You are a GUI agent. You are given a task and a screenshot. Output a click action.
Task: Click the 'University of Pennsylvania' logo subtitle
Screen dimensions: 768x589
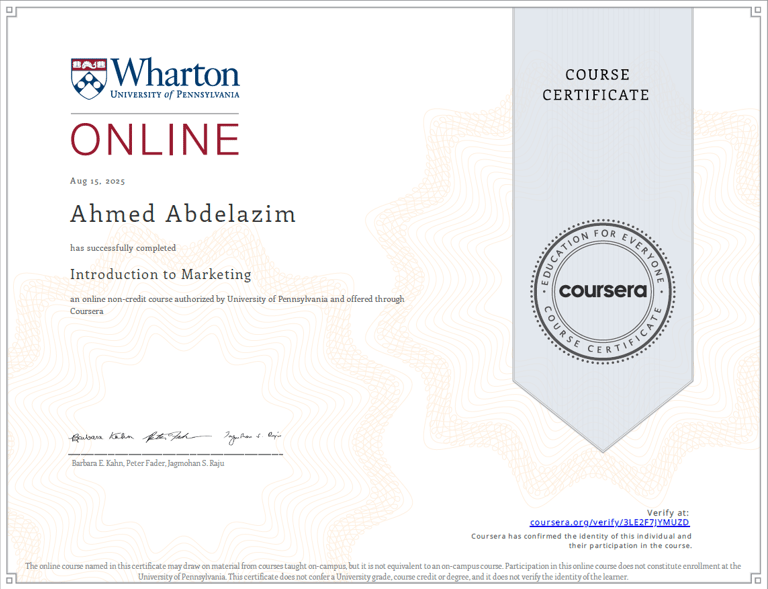coord(175,94)
